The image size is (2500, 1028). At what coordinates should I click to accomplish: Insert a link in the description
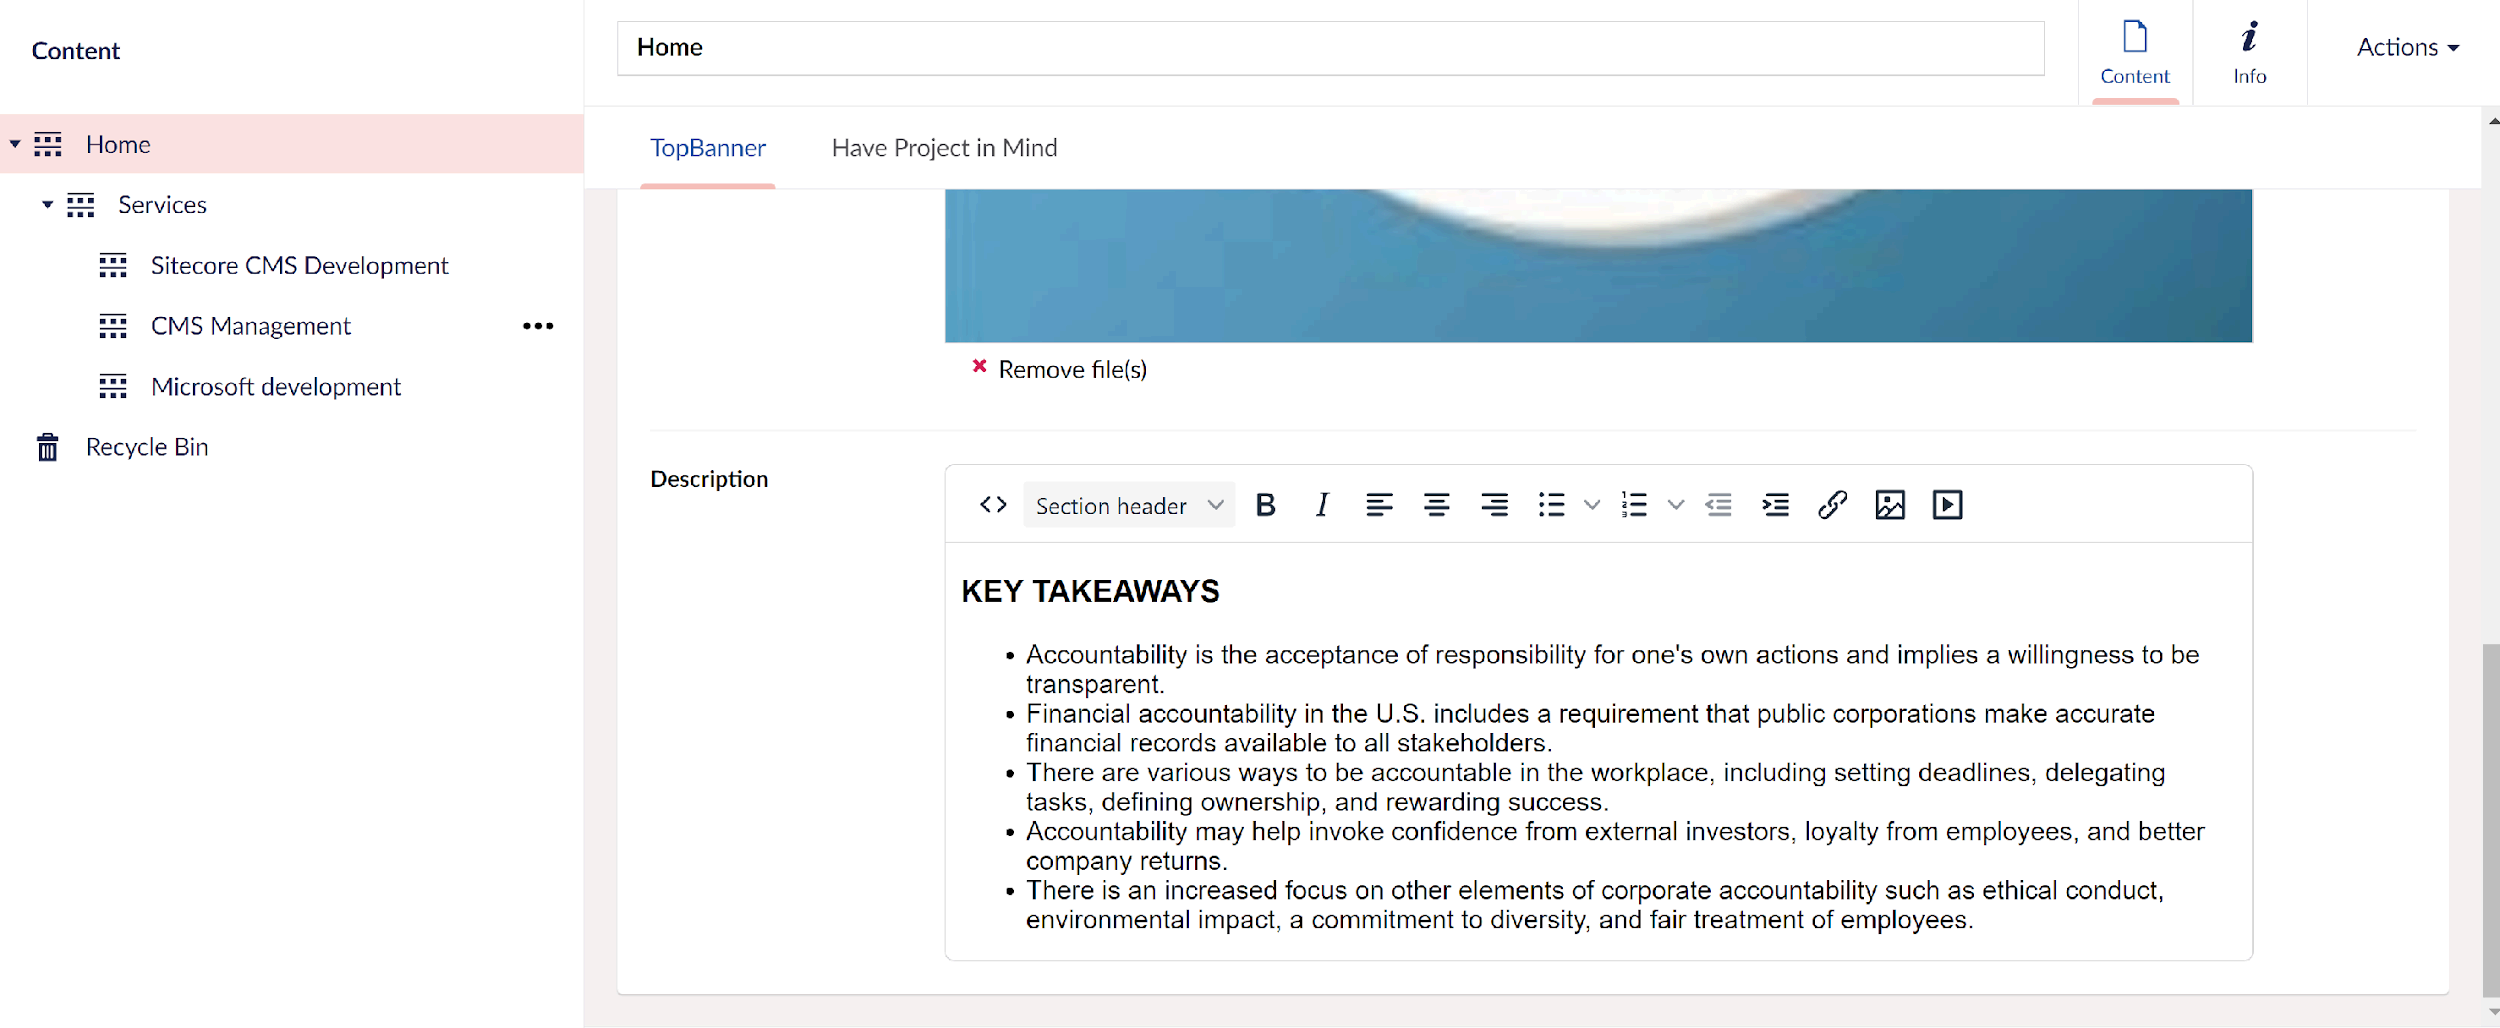(x=1832, y=505)
